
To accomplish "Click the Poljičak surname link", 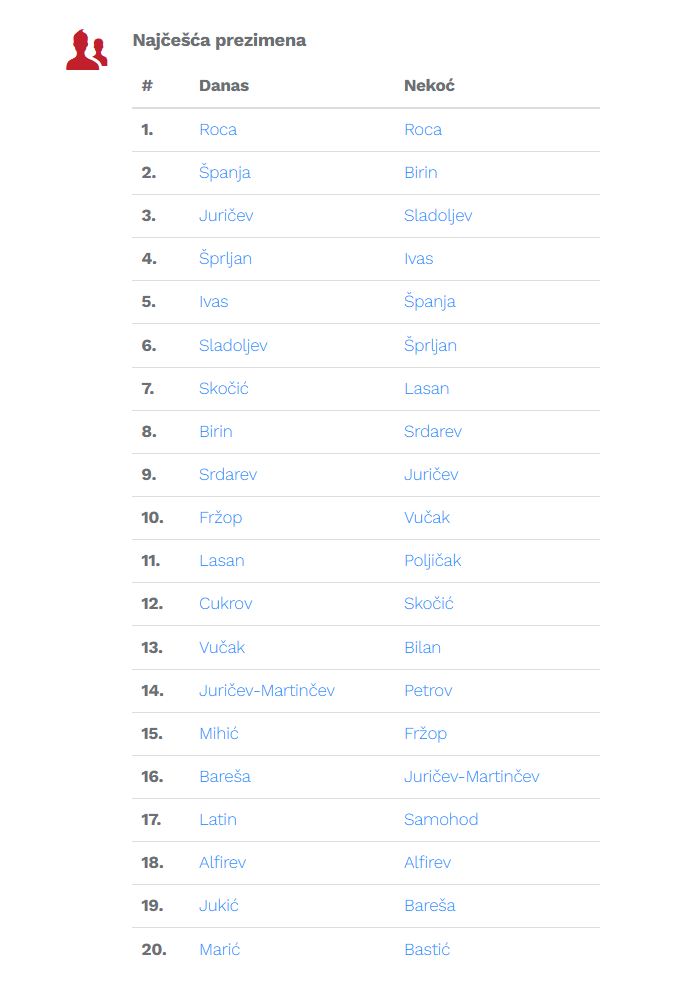I will [432, 561].
